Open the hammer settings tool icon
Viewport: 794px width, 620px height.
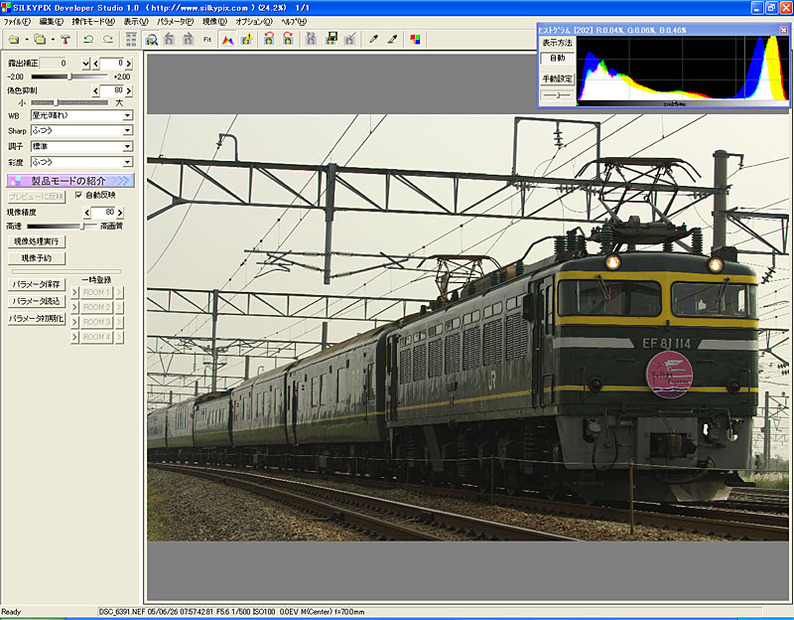click(65, 40)
